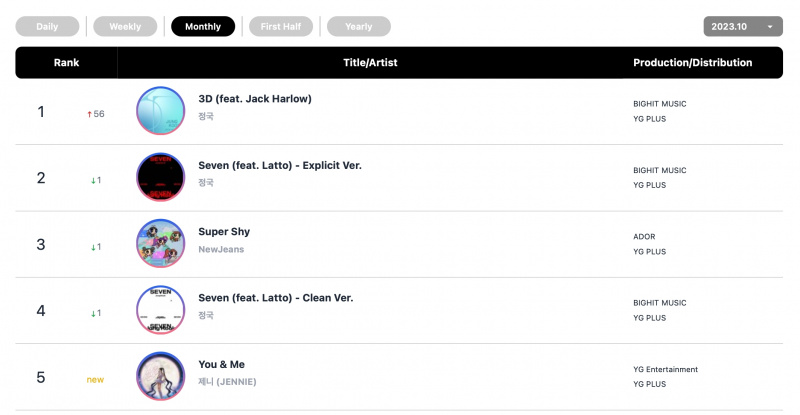This screenshot has height=415, width=800.
Task: Switch to the Yearly chart tab
Action: point(359,27)
